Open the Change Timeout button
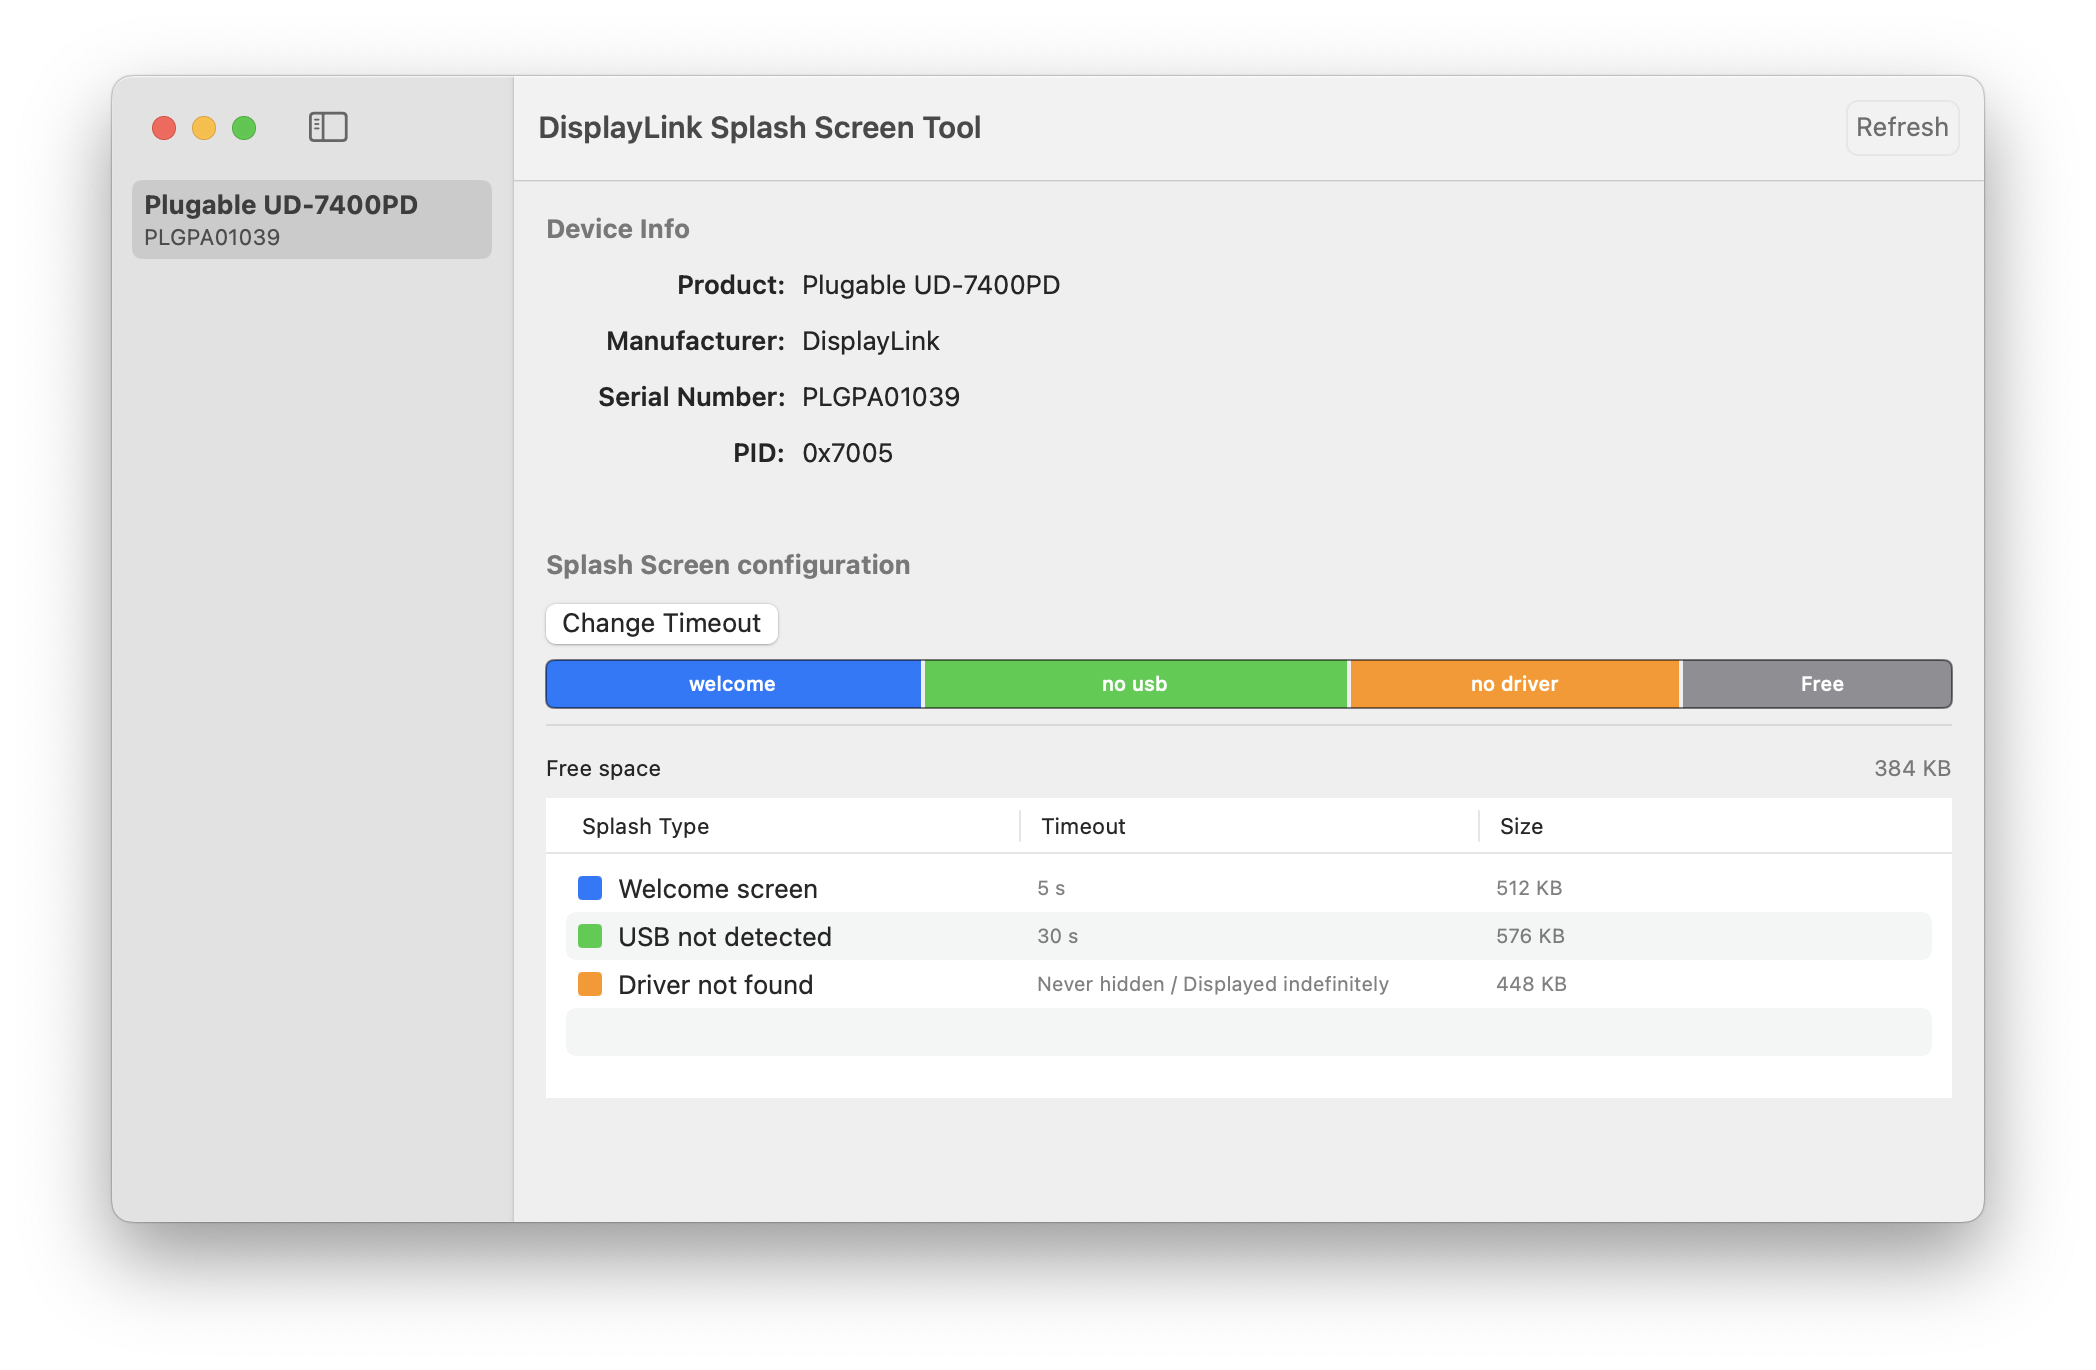 pyautogui.click(x=662, y=623)
